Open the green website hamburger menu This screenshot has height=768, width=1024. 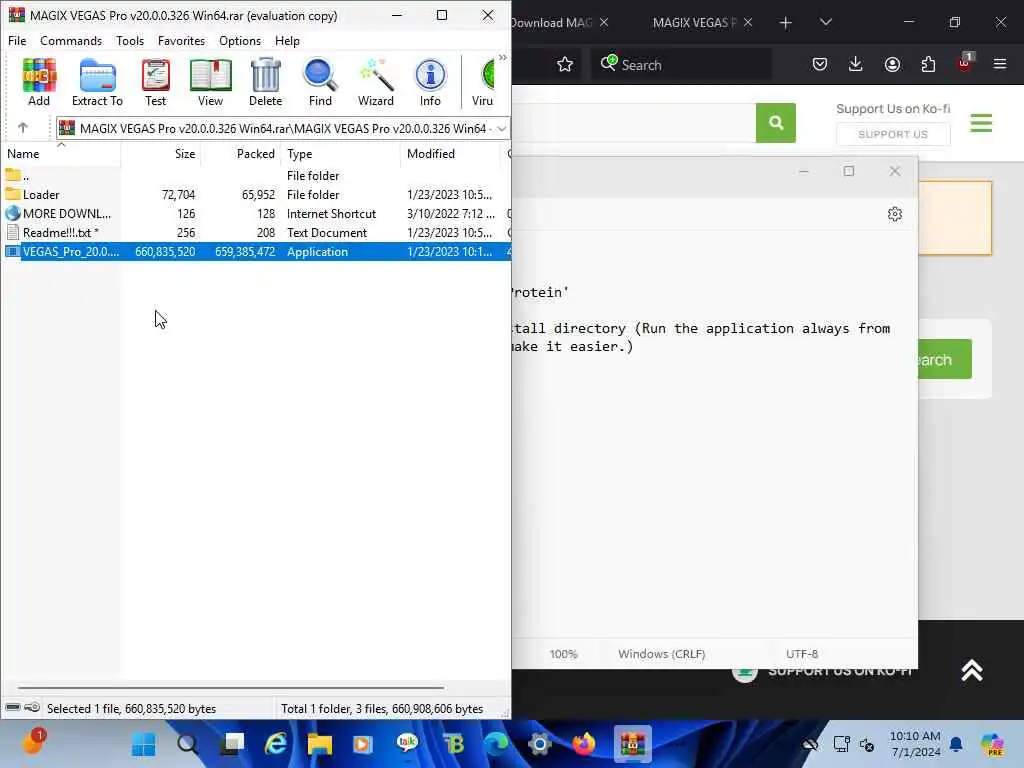pos(981,123)
